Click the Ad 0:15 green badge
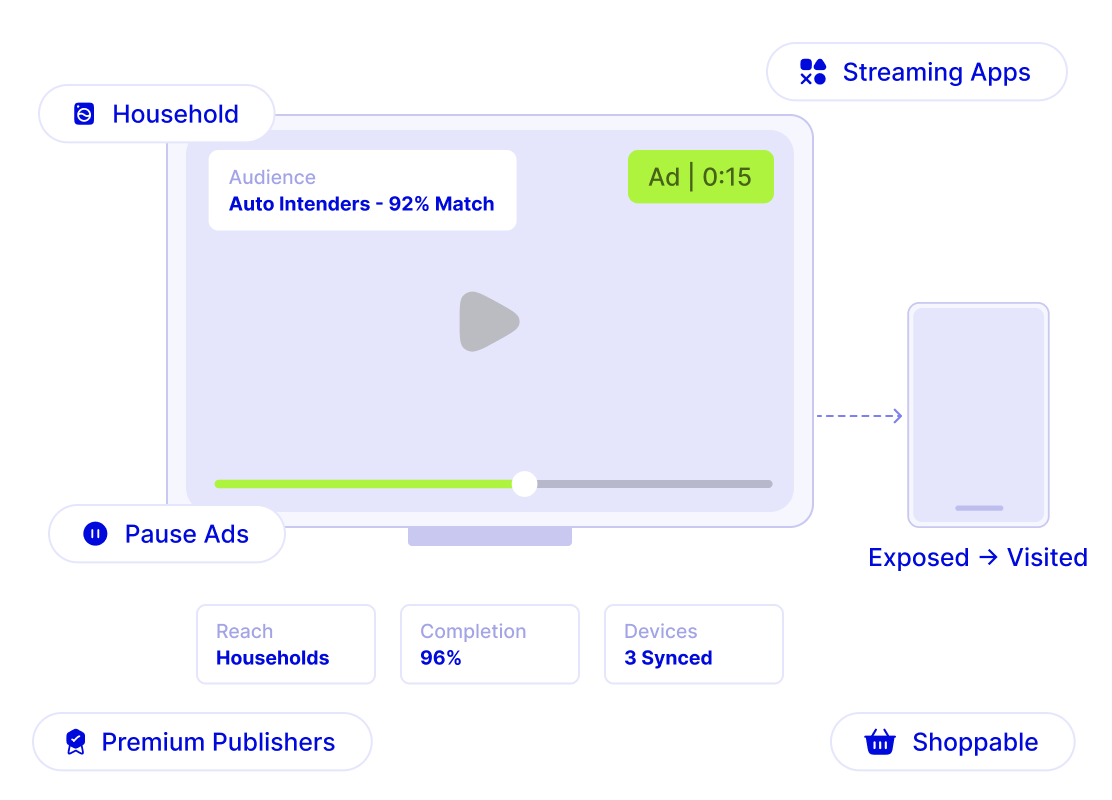The image size is (1112, 800). point(701,177)
